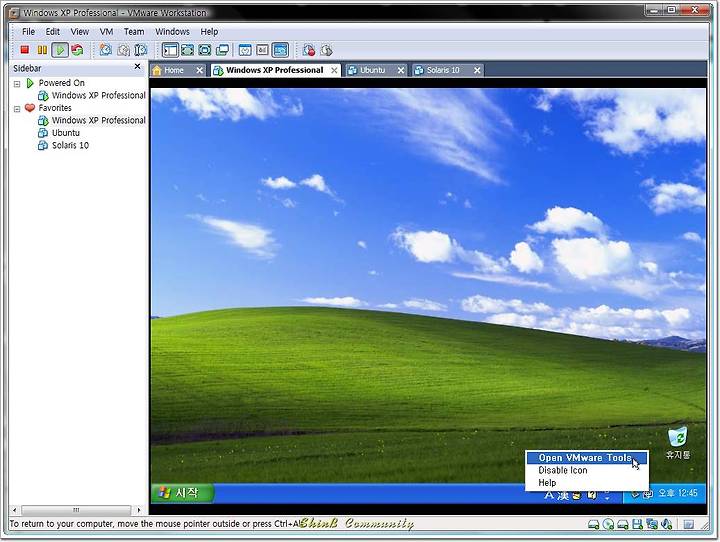Toggle the sidebar visibility toolbar button
The width and height of the screenshot is (720, 542).
170,50
